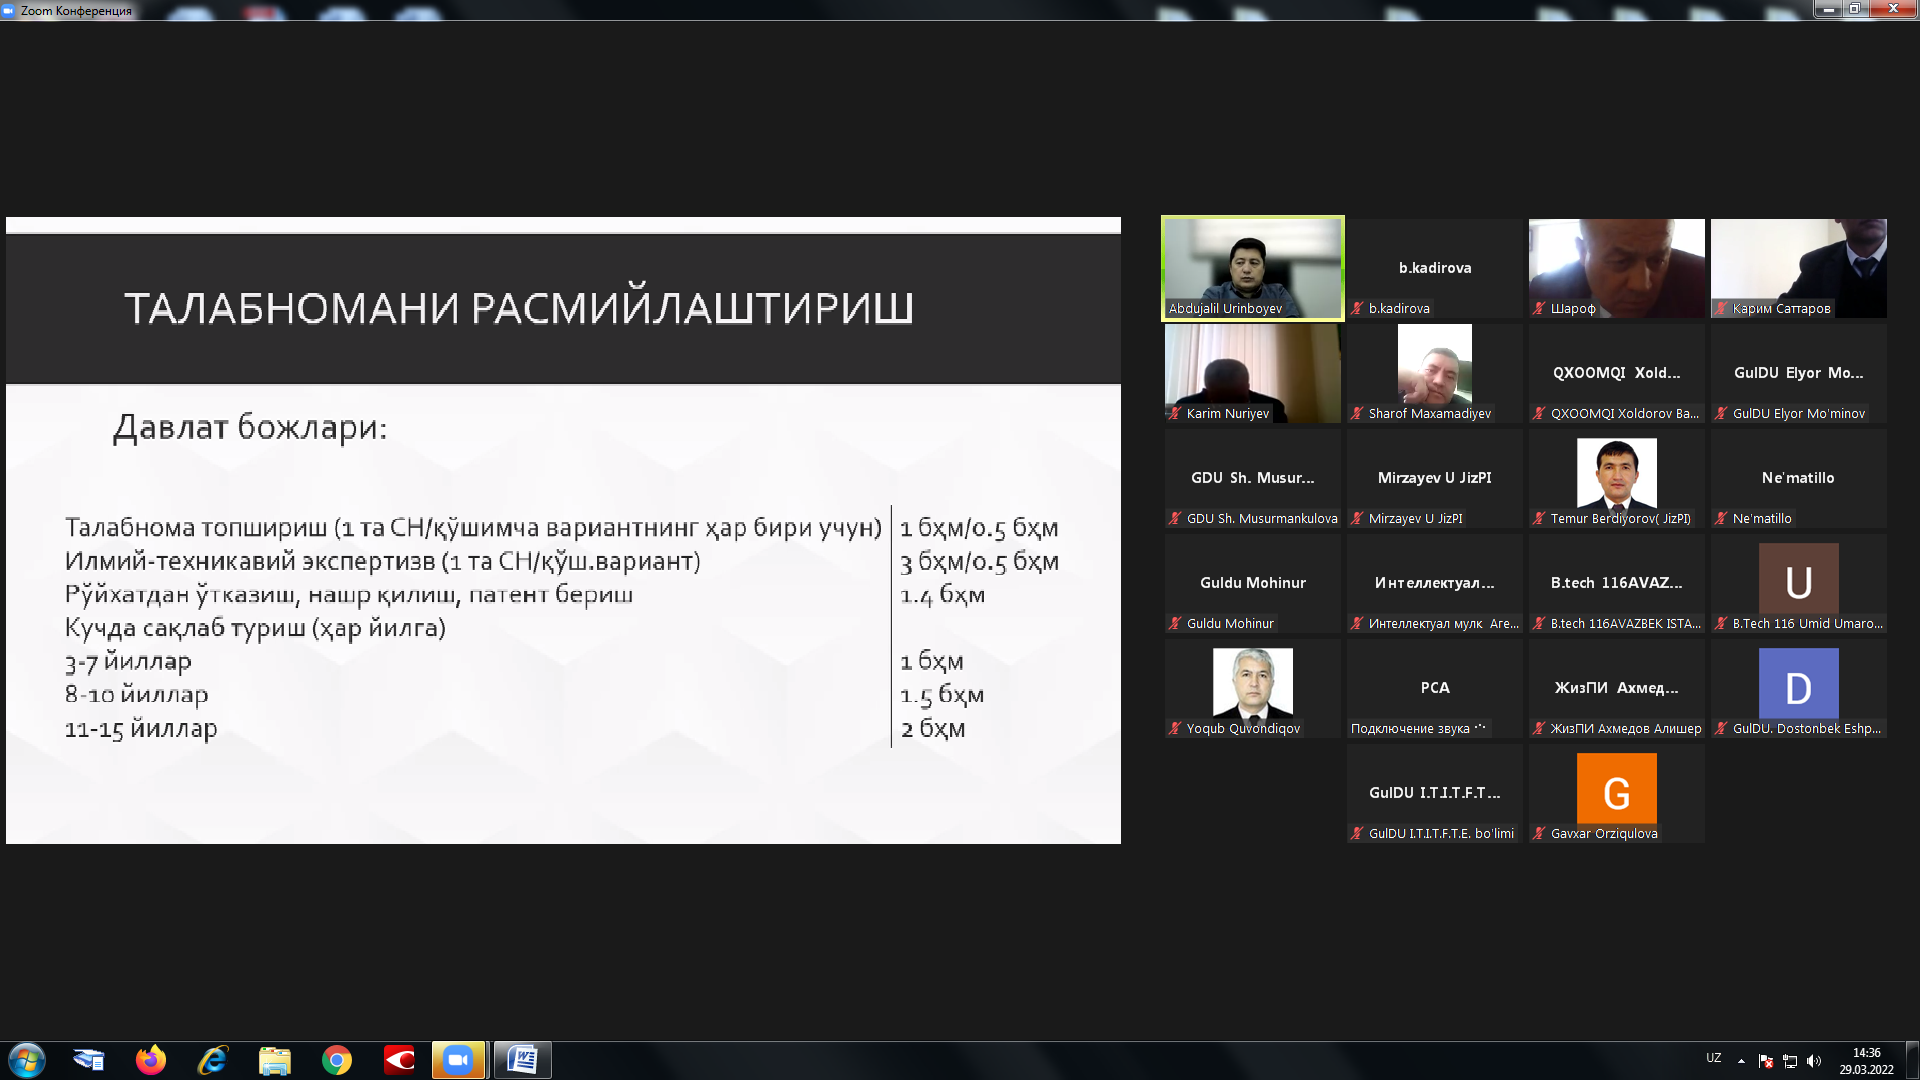Expand hidden system tray icons arrow
The height and width of the screenshot is (1080, 1920).
point(1741,1061)
